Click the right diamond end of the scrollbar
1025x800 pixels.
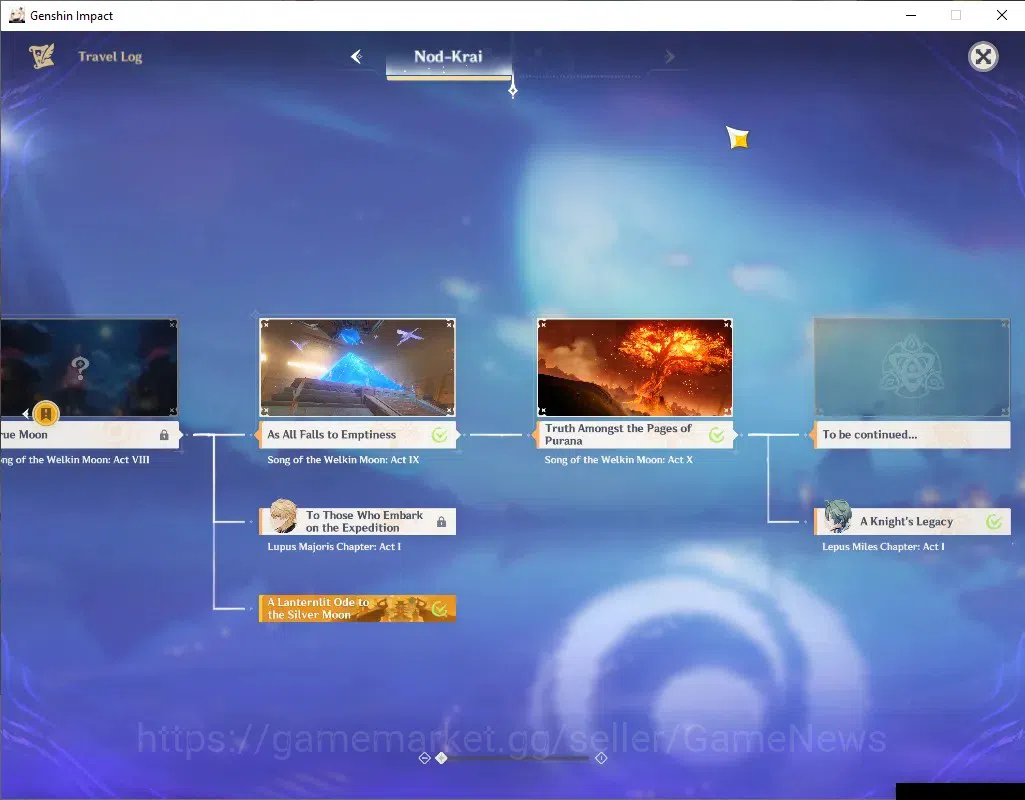tap(601, 758)
